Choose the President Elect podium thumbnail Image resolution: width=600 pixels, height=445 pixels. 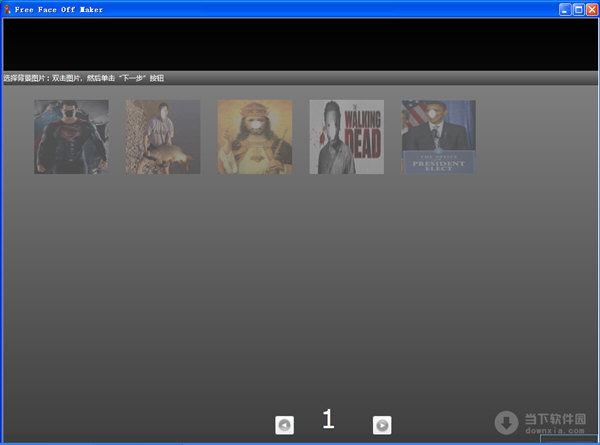(439, 137)
